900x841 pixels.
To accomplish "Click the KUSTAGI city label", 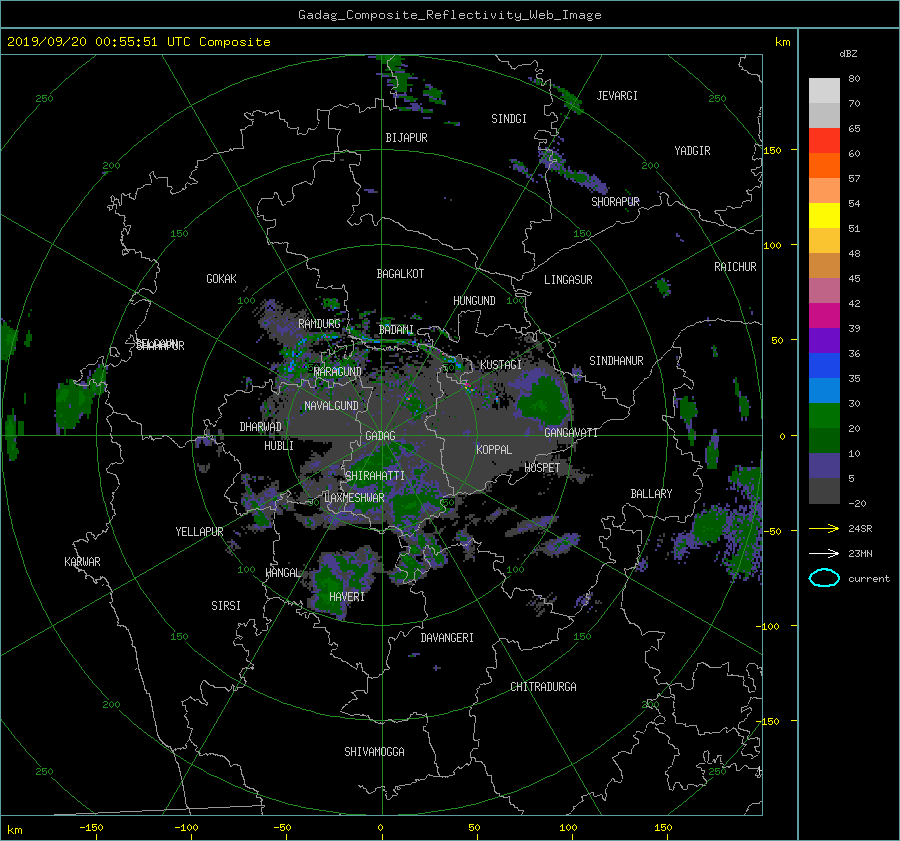I will click(x=501, y=365).
